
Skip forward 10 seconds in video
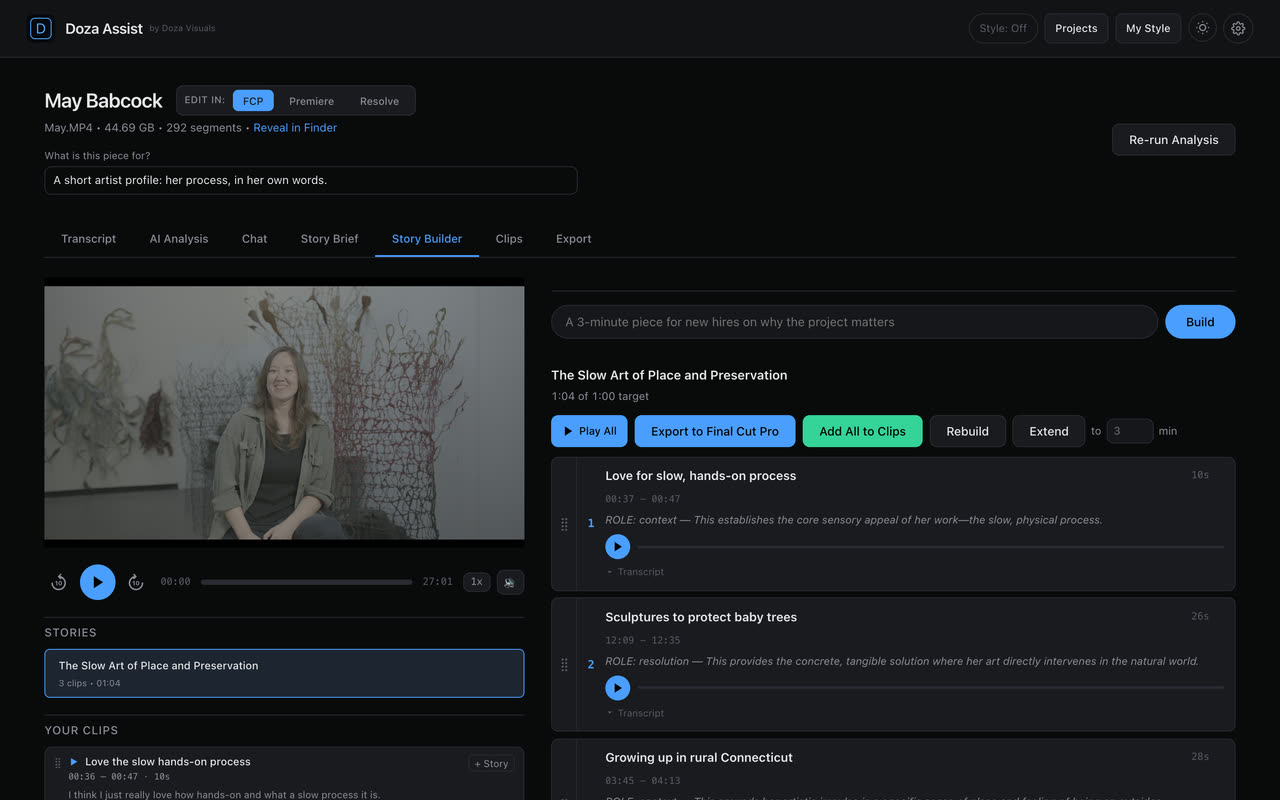click(136, 582)
